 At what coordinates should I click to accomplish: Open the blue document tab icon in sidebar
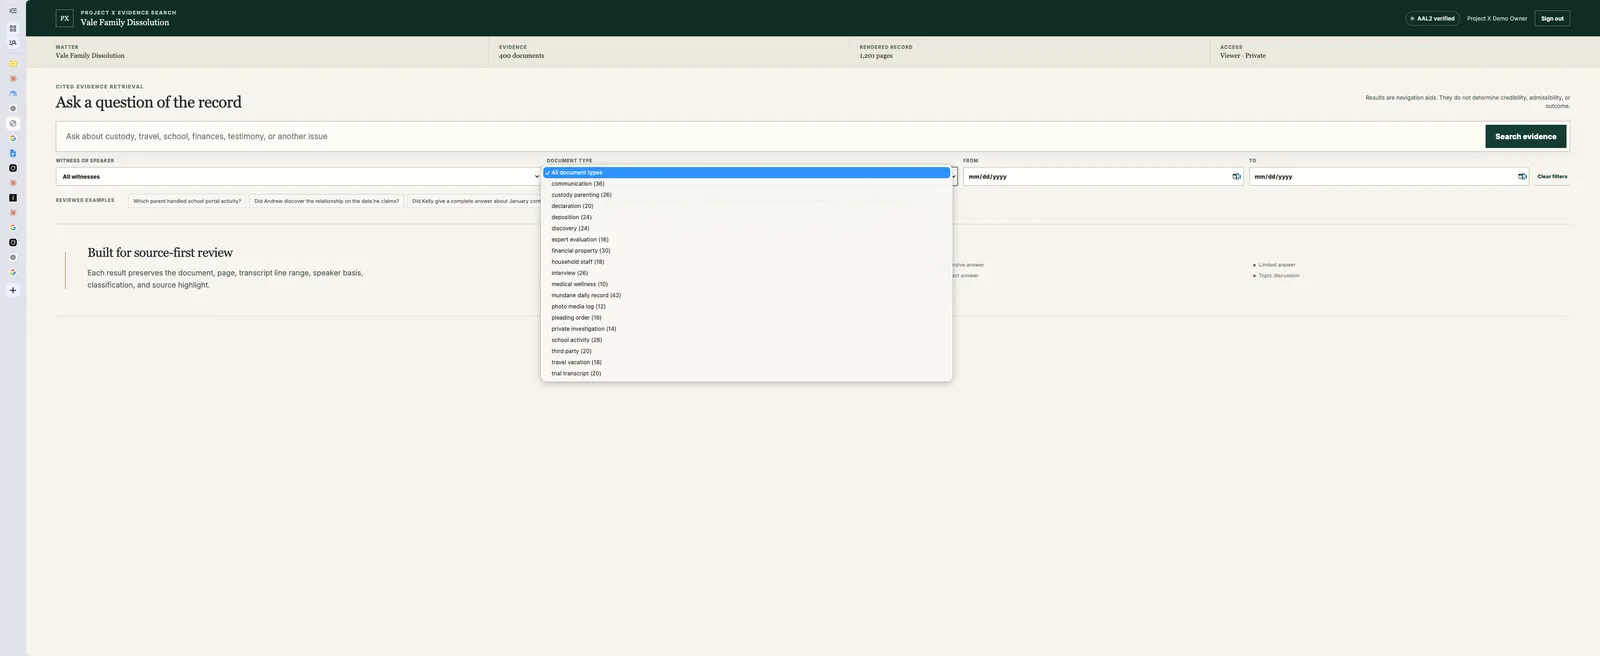(x=13, y=153)
